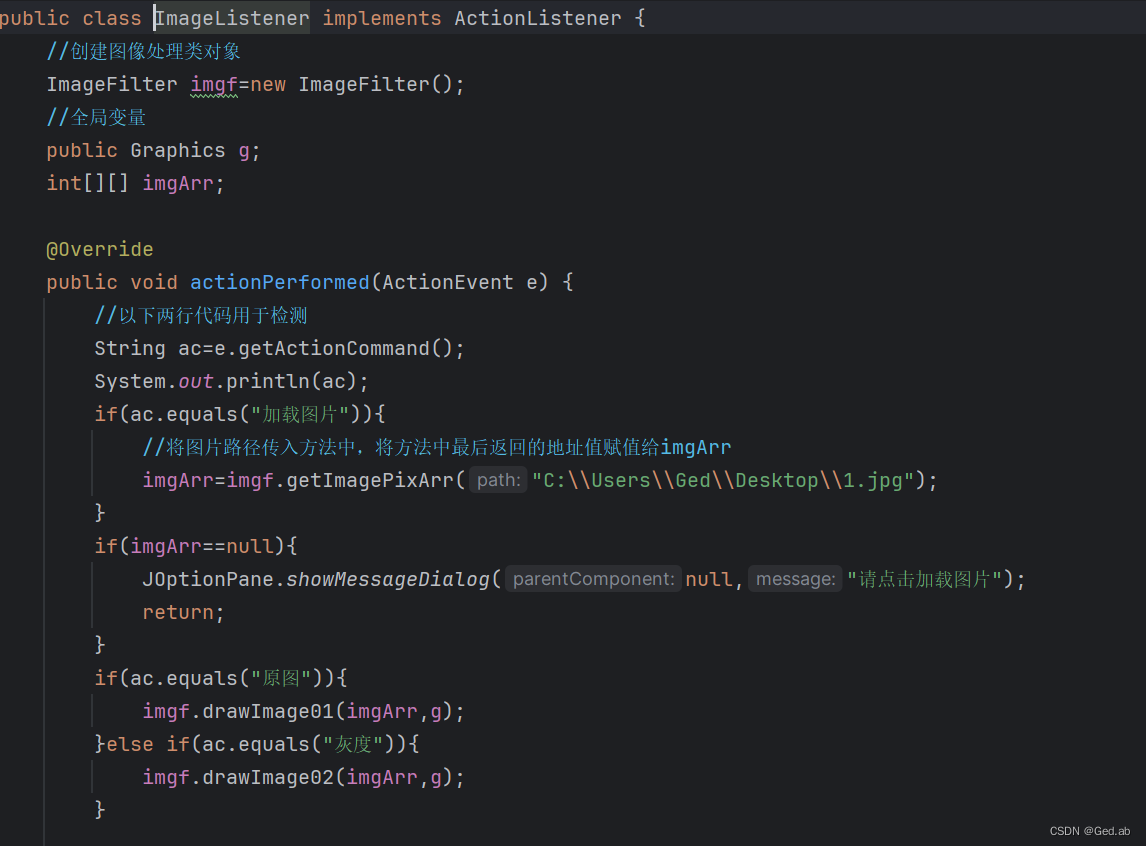Click the getImagePixArr method call
The width and height of the screenshot is (1146, 846).
(x=370, y=480)
